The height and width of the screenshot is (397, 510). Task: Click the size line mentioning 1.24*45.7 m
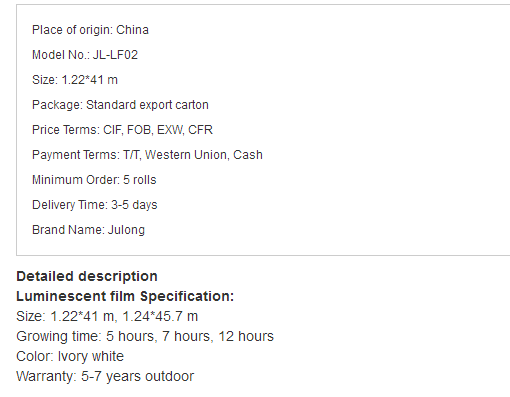click(107, 316)
